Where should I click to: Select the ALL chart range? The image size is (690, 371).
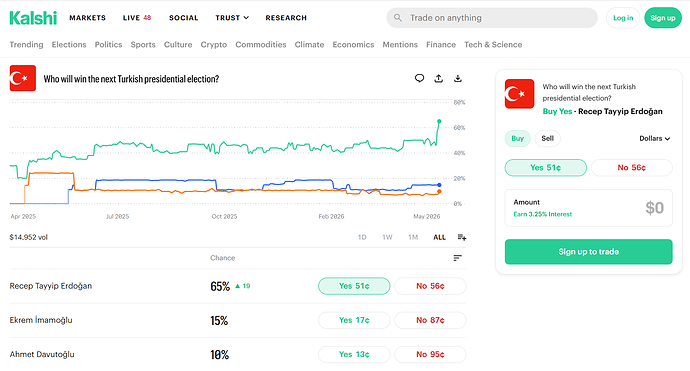440,237
